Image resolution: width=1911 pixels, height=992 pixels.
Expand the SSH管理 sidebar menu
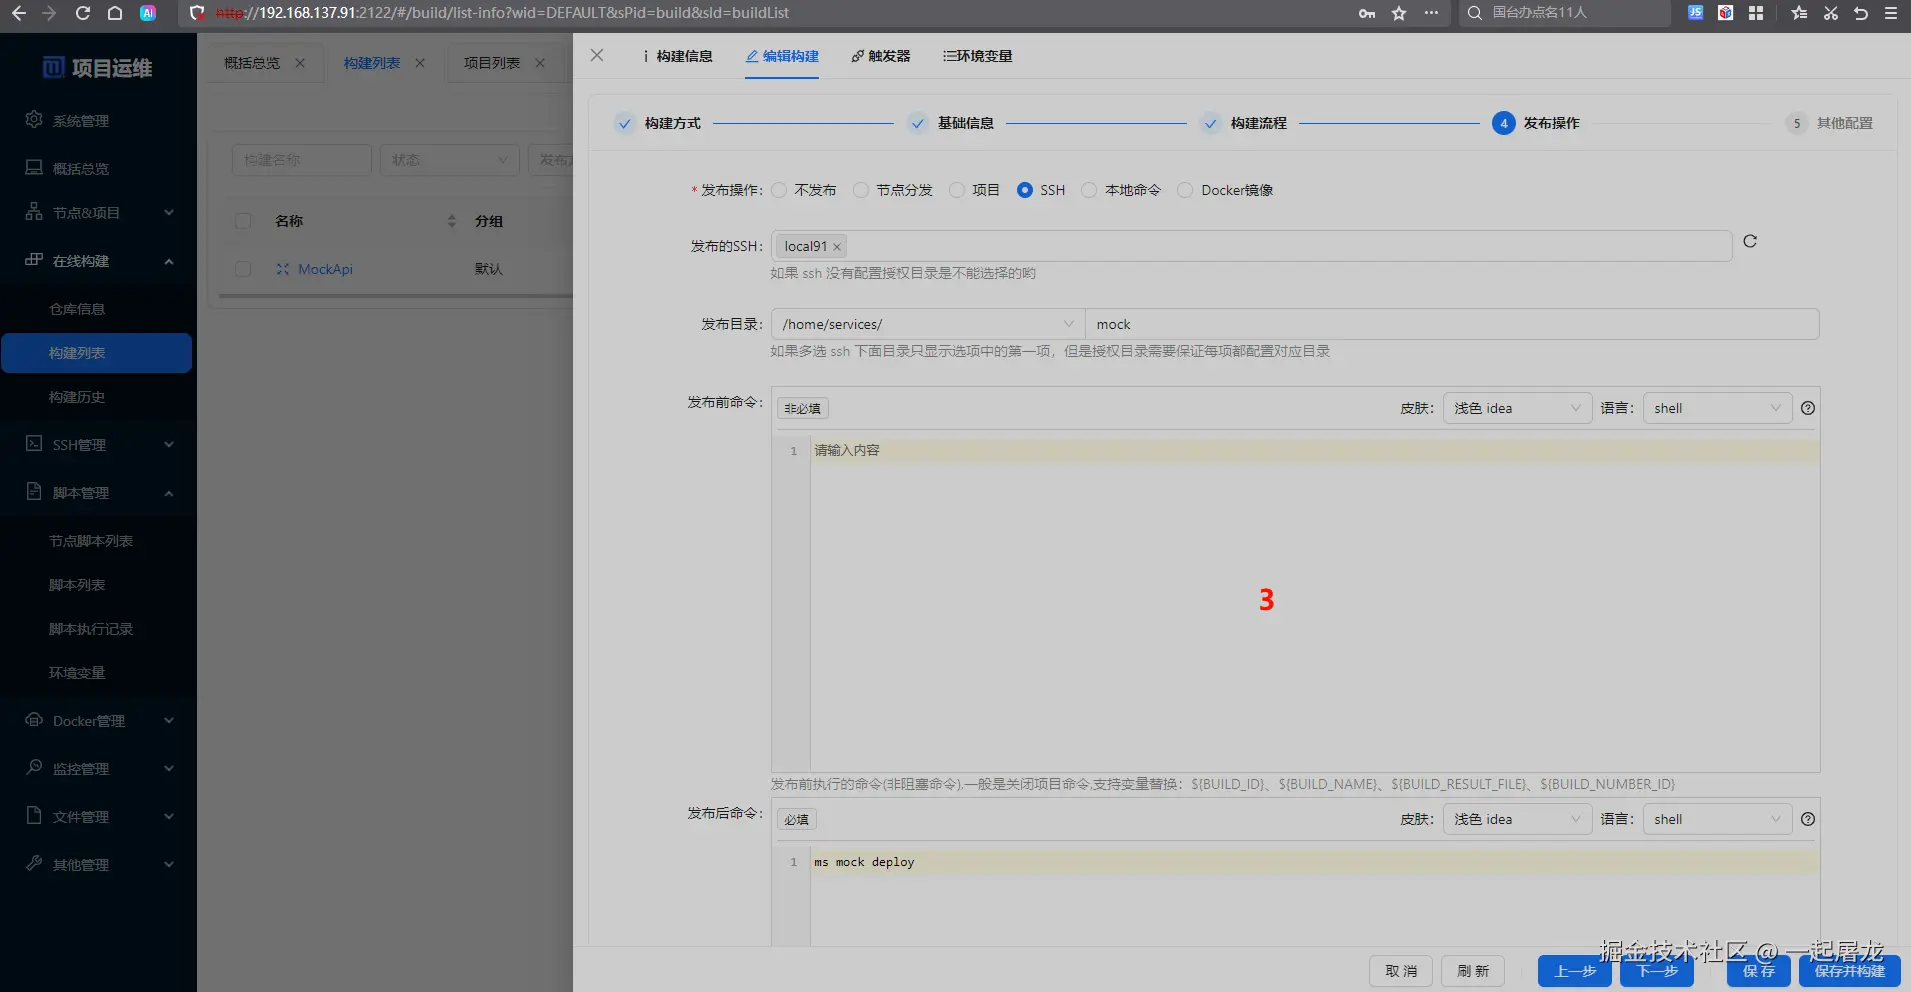[x=98, y=445]
